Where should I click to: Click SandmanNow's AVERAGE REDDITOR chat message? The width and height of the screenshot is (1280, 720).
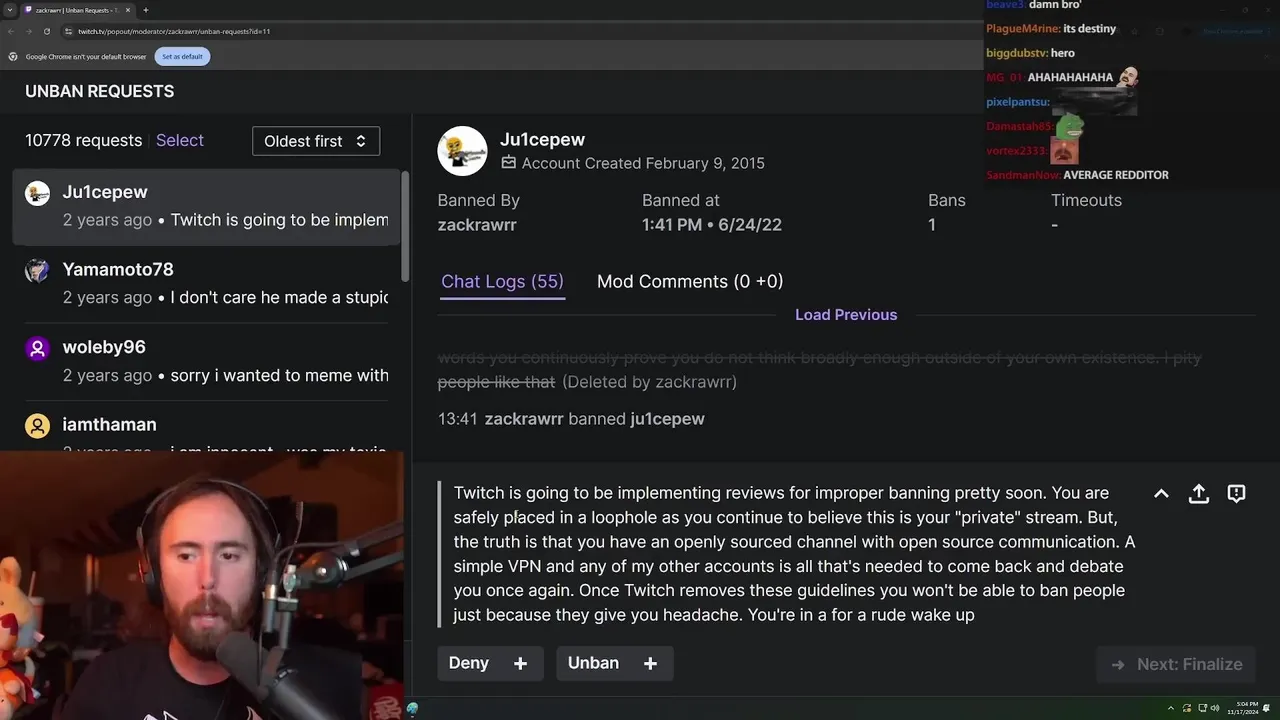(x=1077, y=175)
